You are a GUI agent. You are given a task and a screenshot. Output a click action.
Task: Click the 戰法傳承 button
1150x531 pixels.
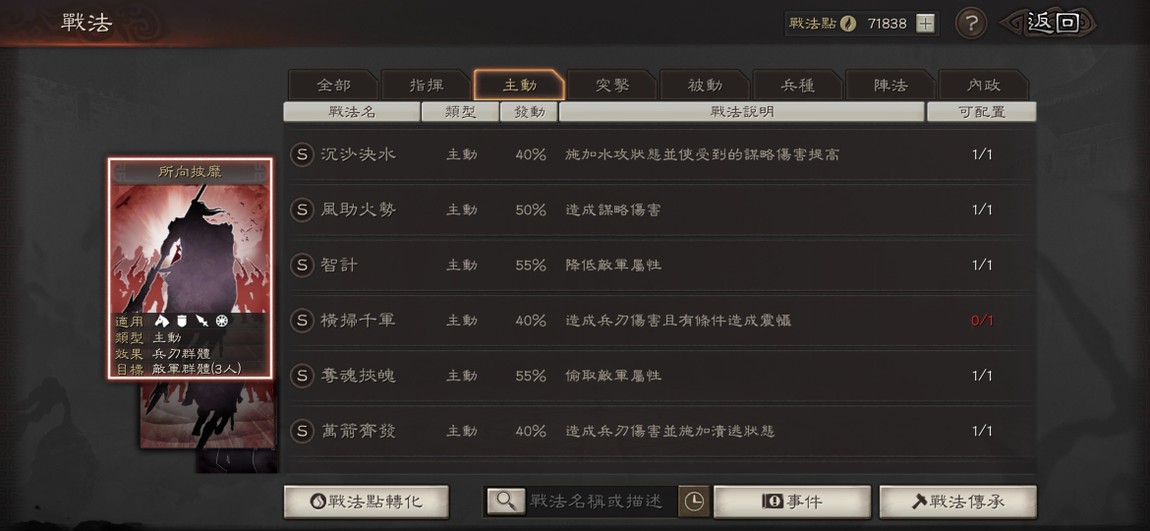[958, 502]
